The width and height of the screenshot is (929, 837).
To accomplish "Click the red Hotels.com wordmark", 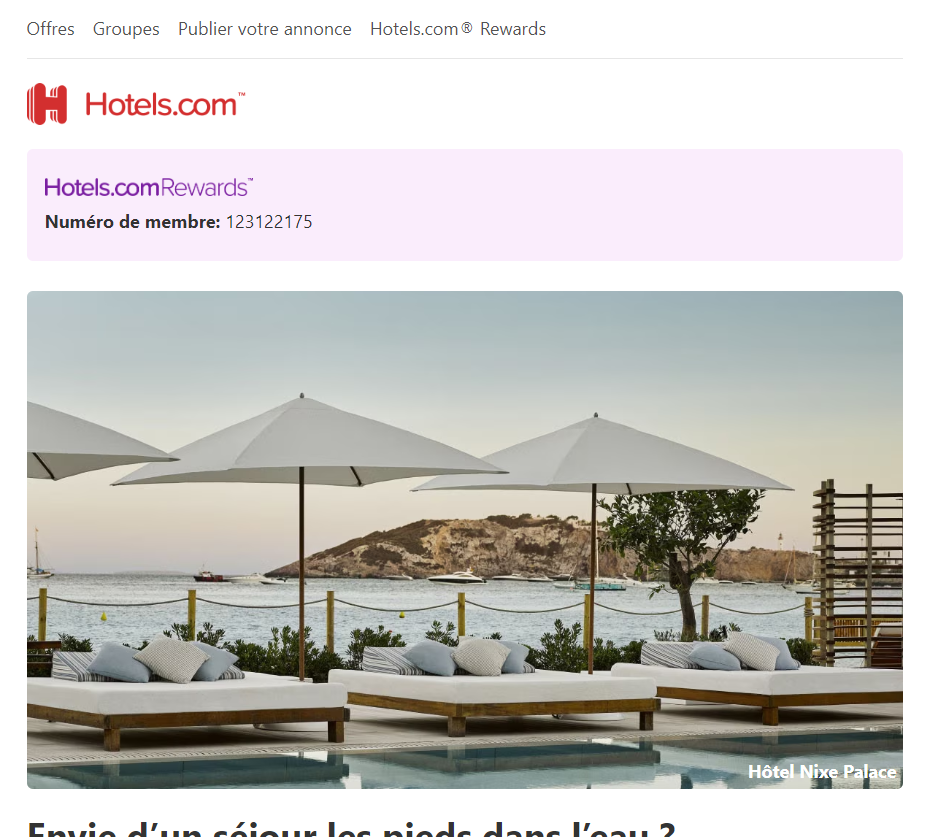I will tap(165, 105).
